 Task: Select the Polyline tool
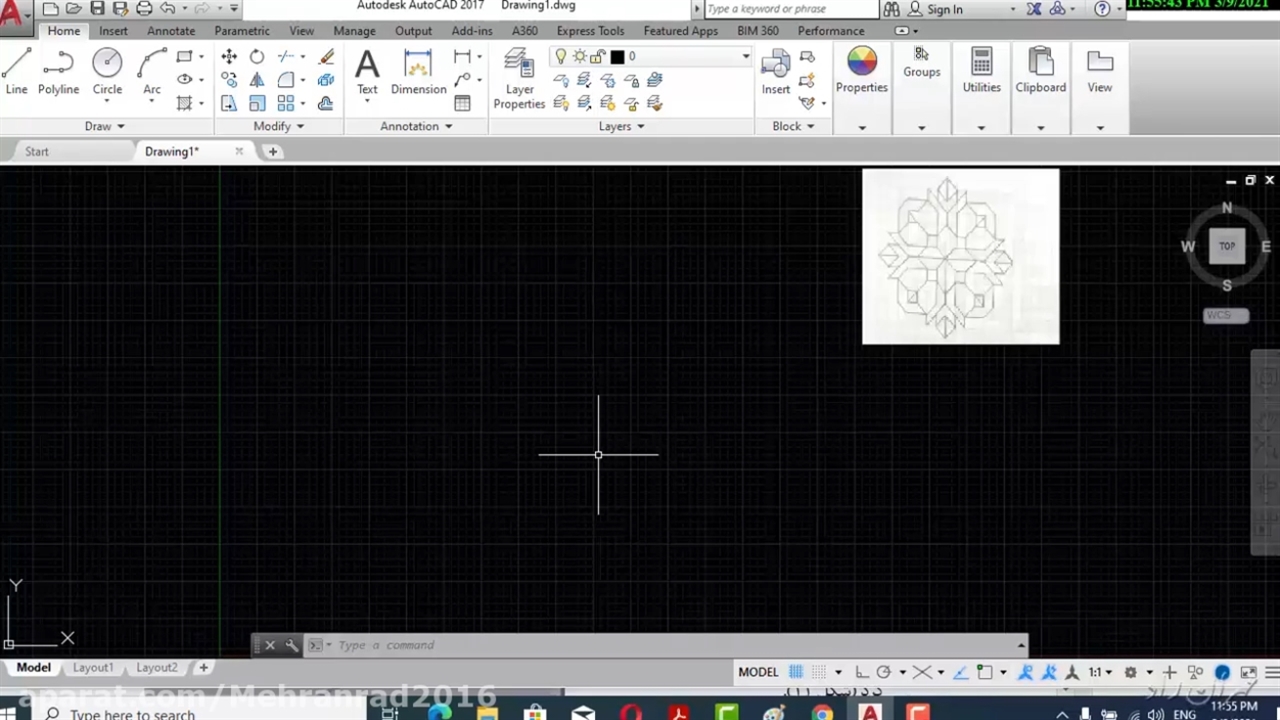coord(58,71)
